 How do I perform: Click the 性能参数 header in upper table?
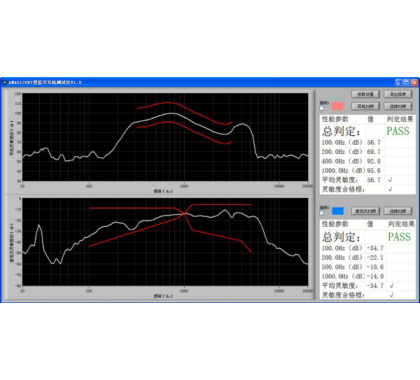click(335, 119)
